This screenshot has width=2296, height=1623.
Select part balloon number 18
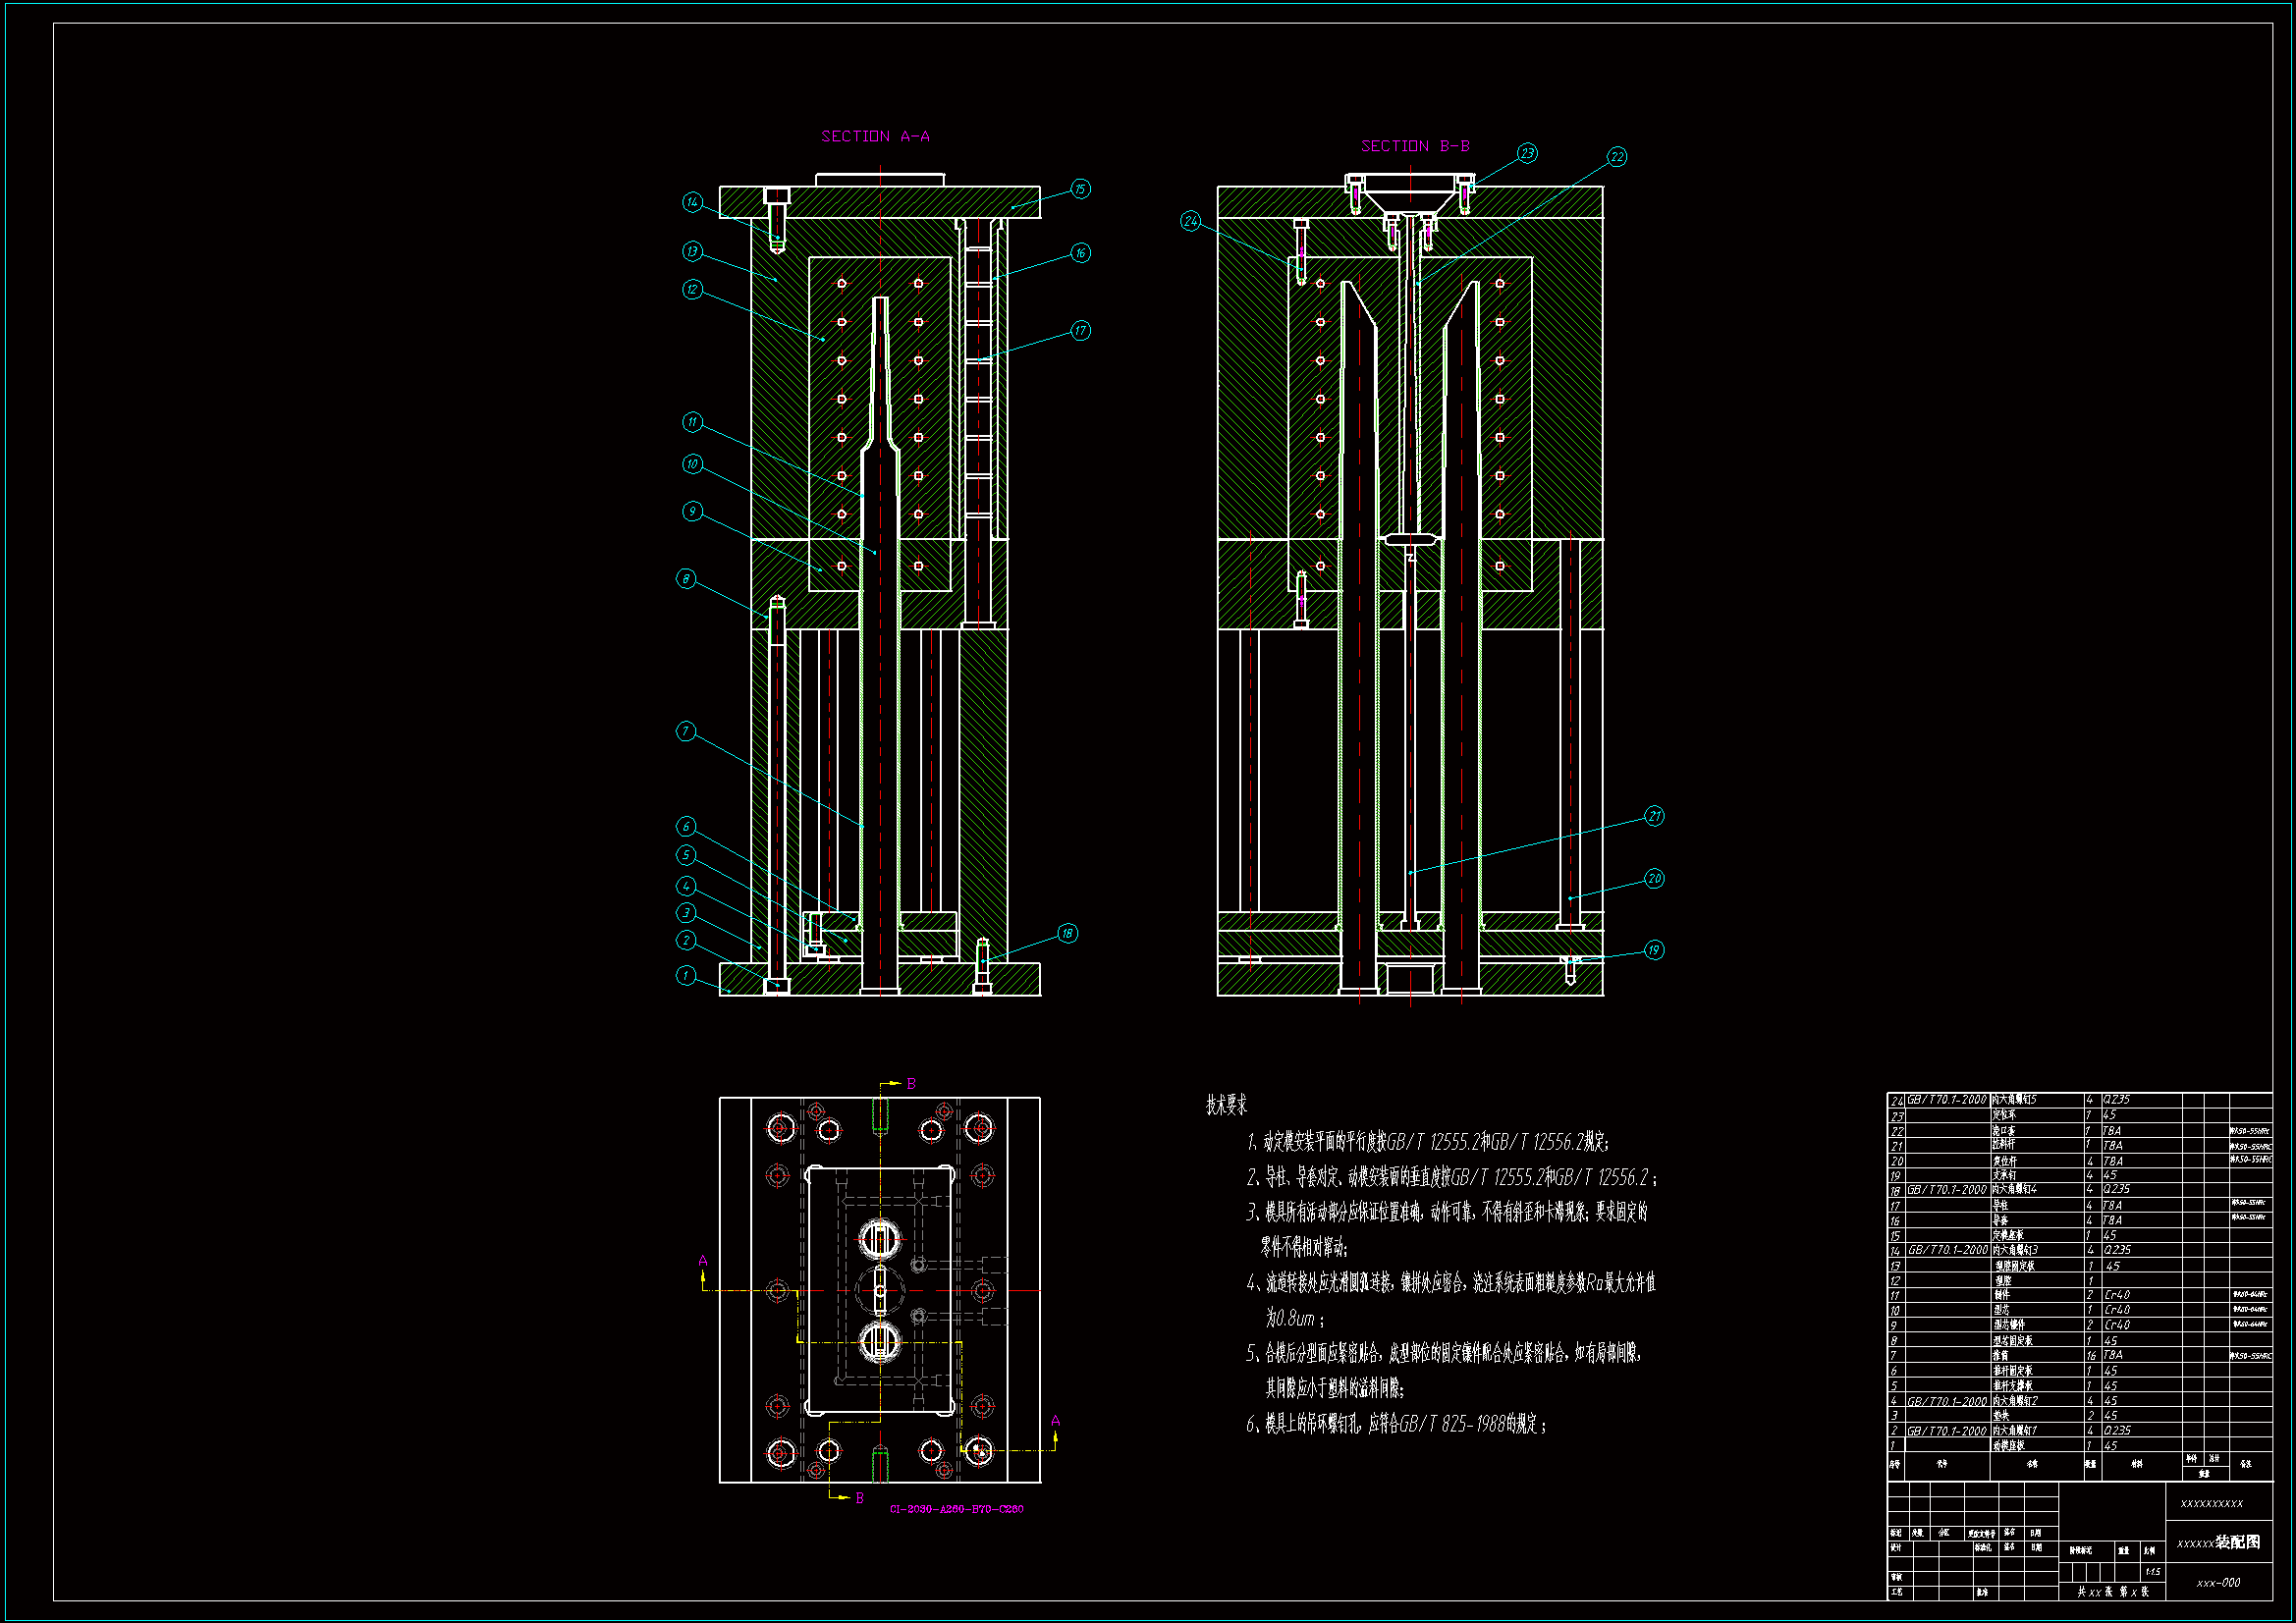tap(1067, 933)
